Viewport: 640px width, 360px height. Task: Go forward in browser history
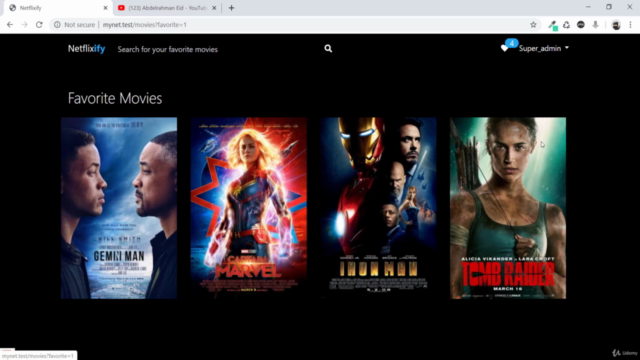(24, 25)
